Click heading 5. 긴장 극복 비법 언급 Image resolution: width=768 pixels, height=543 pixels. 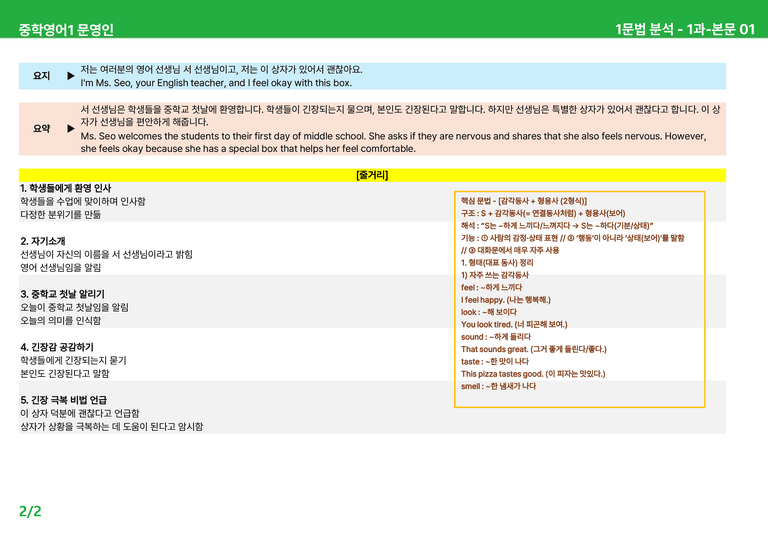[x=64, y=400]
